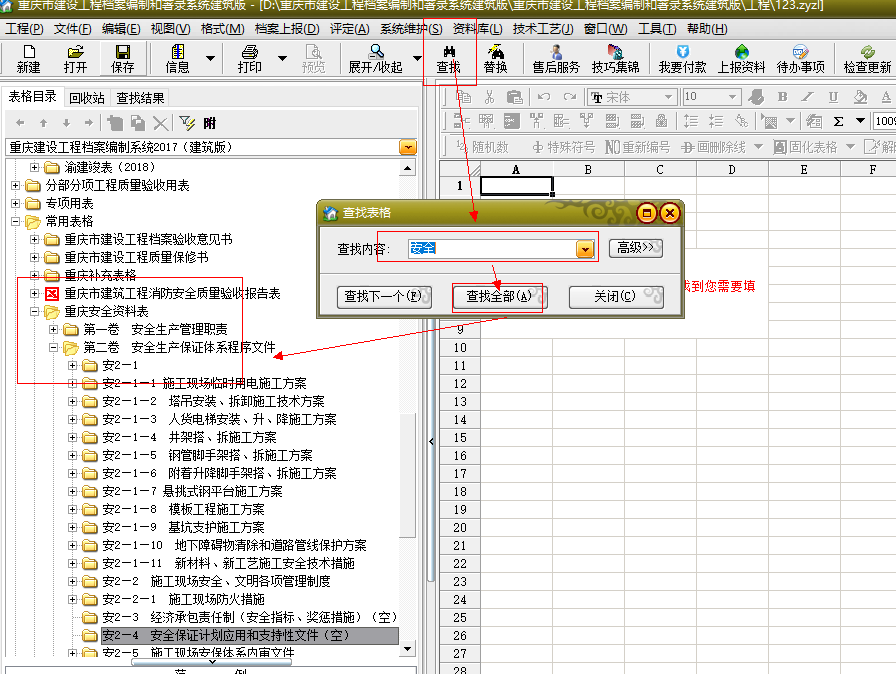The width and height of the screenshot is (896, 674).
Task: Collapse the 常用表格 tree node
Action: (x=16, y=222)
